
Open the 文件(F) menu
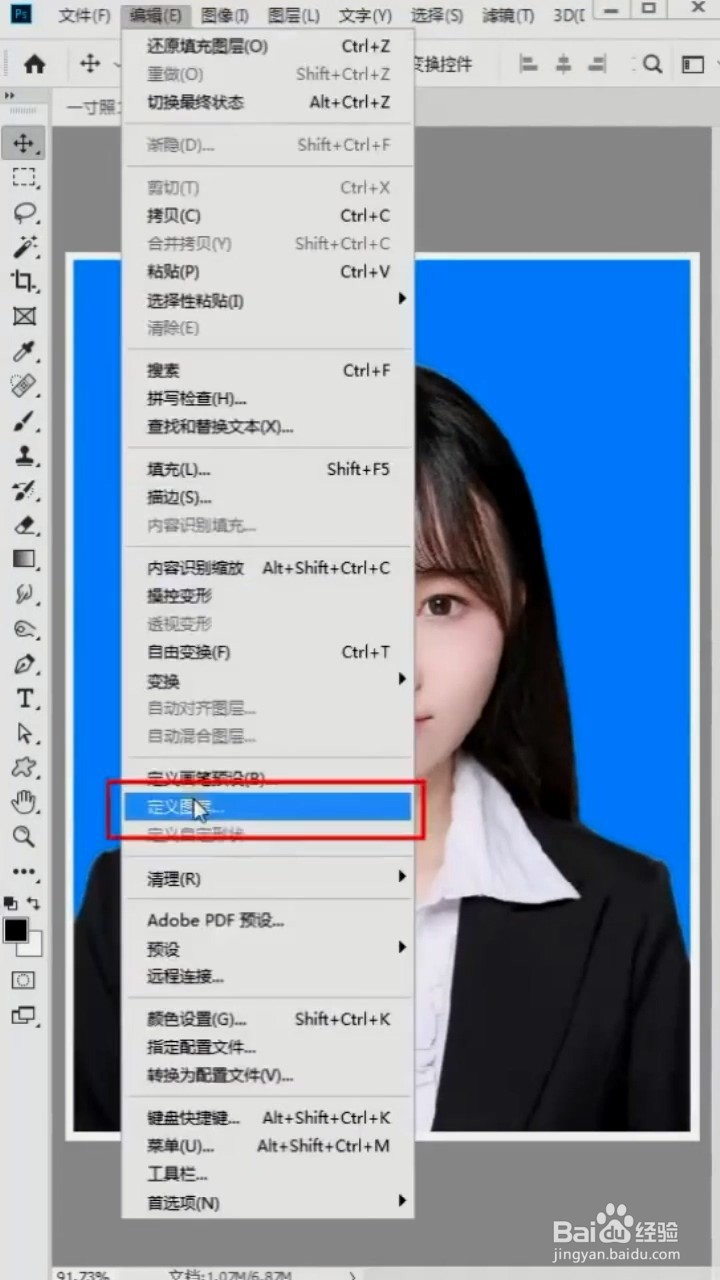click(x=84, y=16)
